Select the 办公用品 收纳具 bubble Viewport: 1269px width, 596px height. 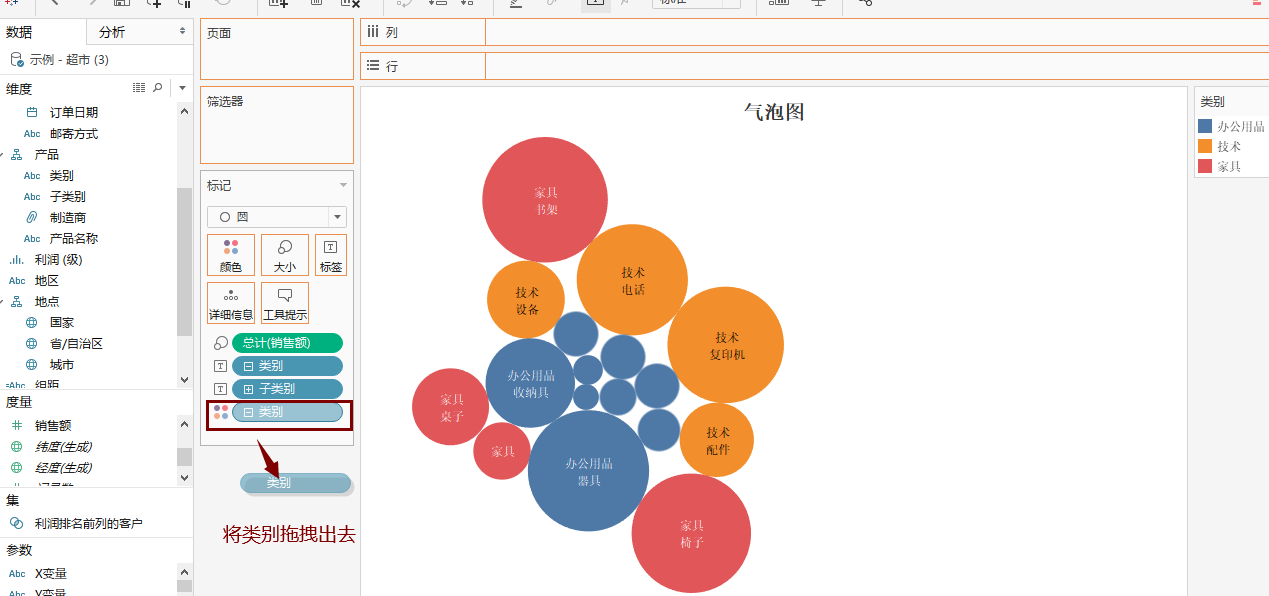pos(530,383)
